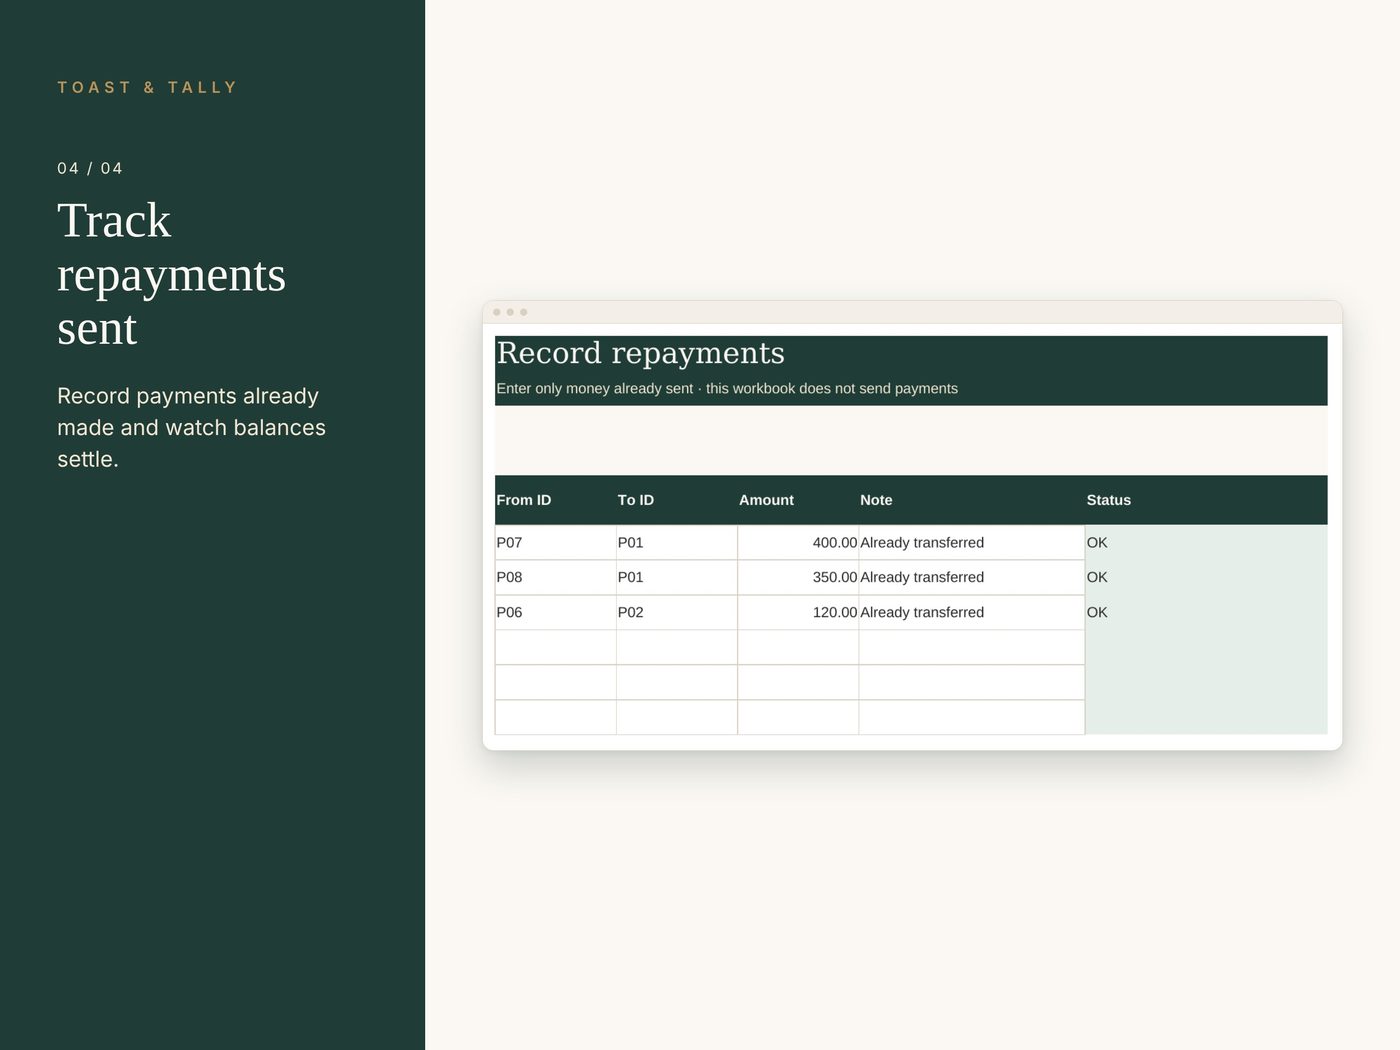Click the P01 To ID cell in the P08 row
The width and height of the screenshot is (1400, 1050).
click(x=677, y=578)
